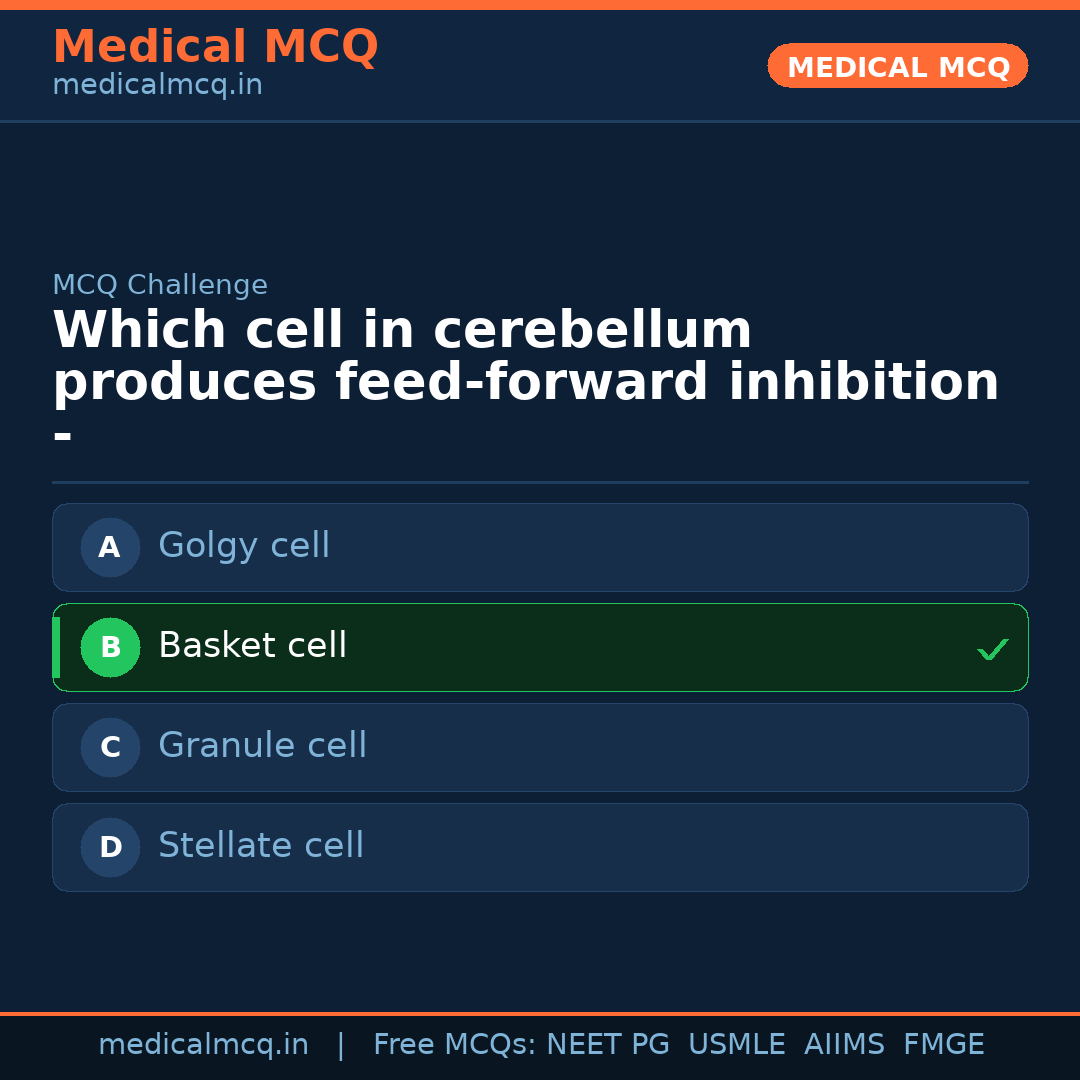Open the medicalmcq.in link under the header title
Image resolution: width=1080 pixels, height=1080 pixels.
157,85
